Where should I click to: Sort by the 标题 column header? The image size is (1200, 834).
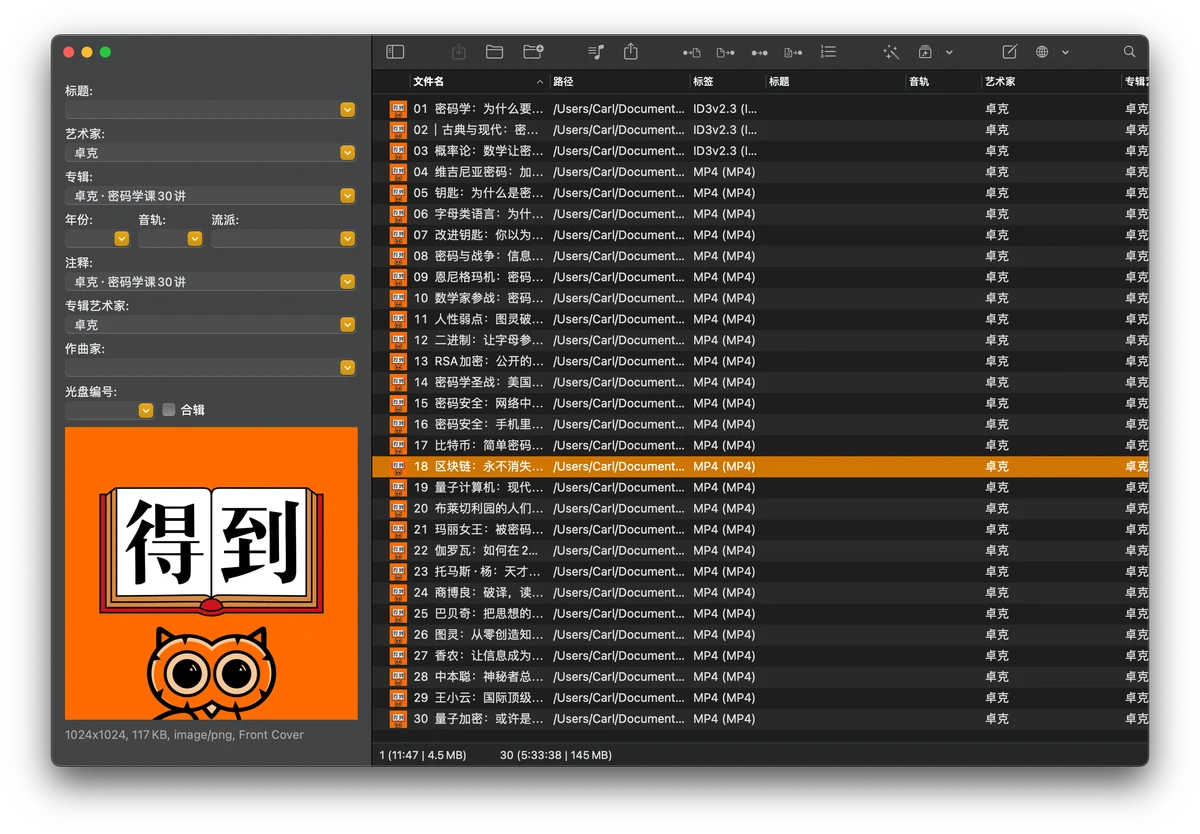point(835,82)
